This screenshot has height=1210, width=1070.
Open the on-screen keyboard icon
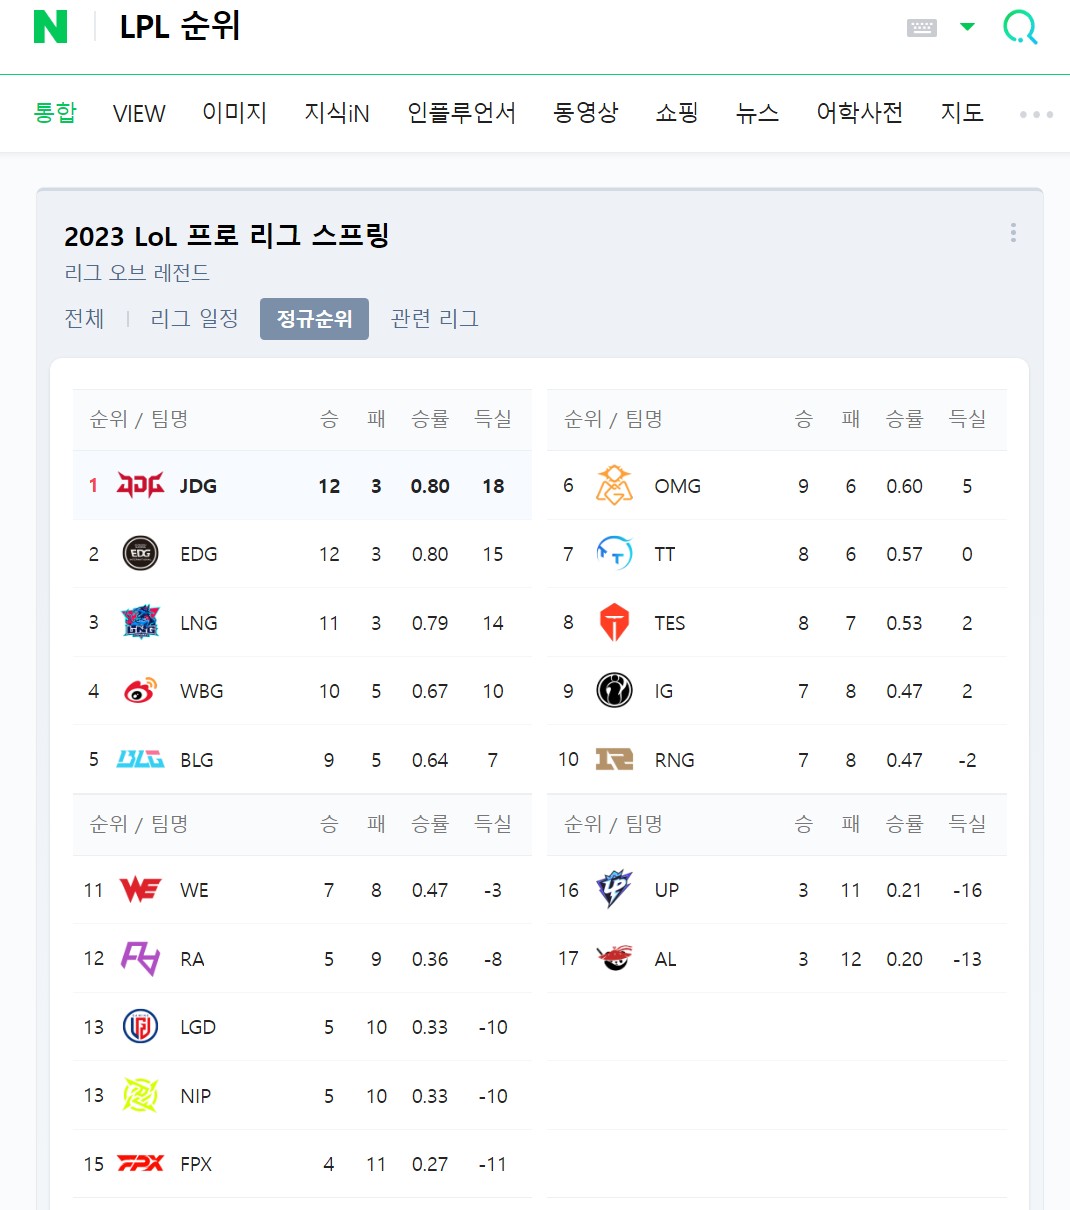(921, 28)
